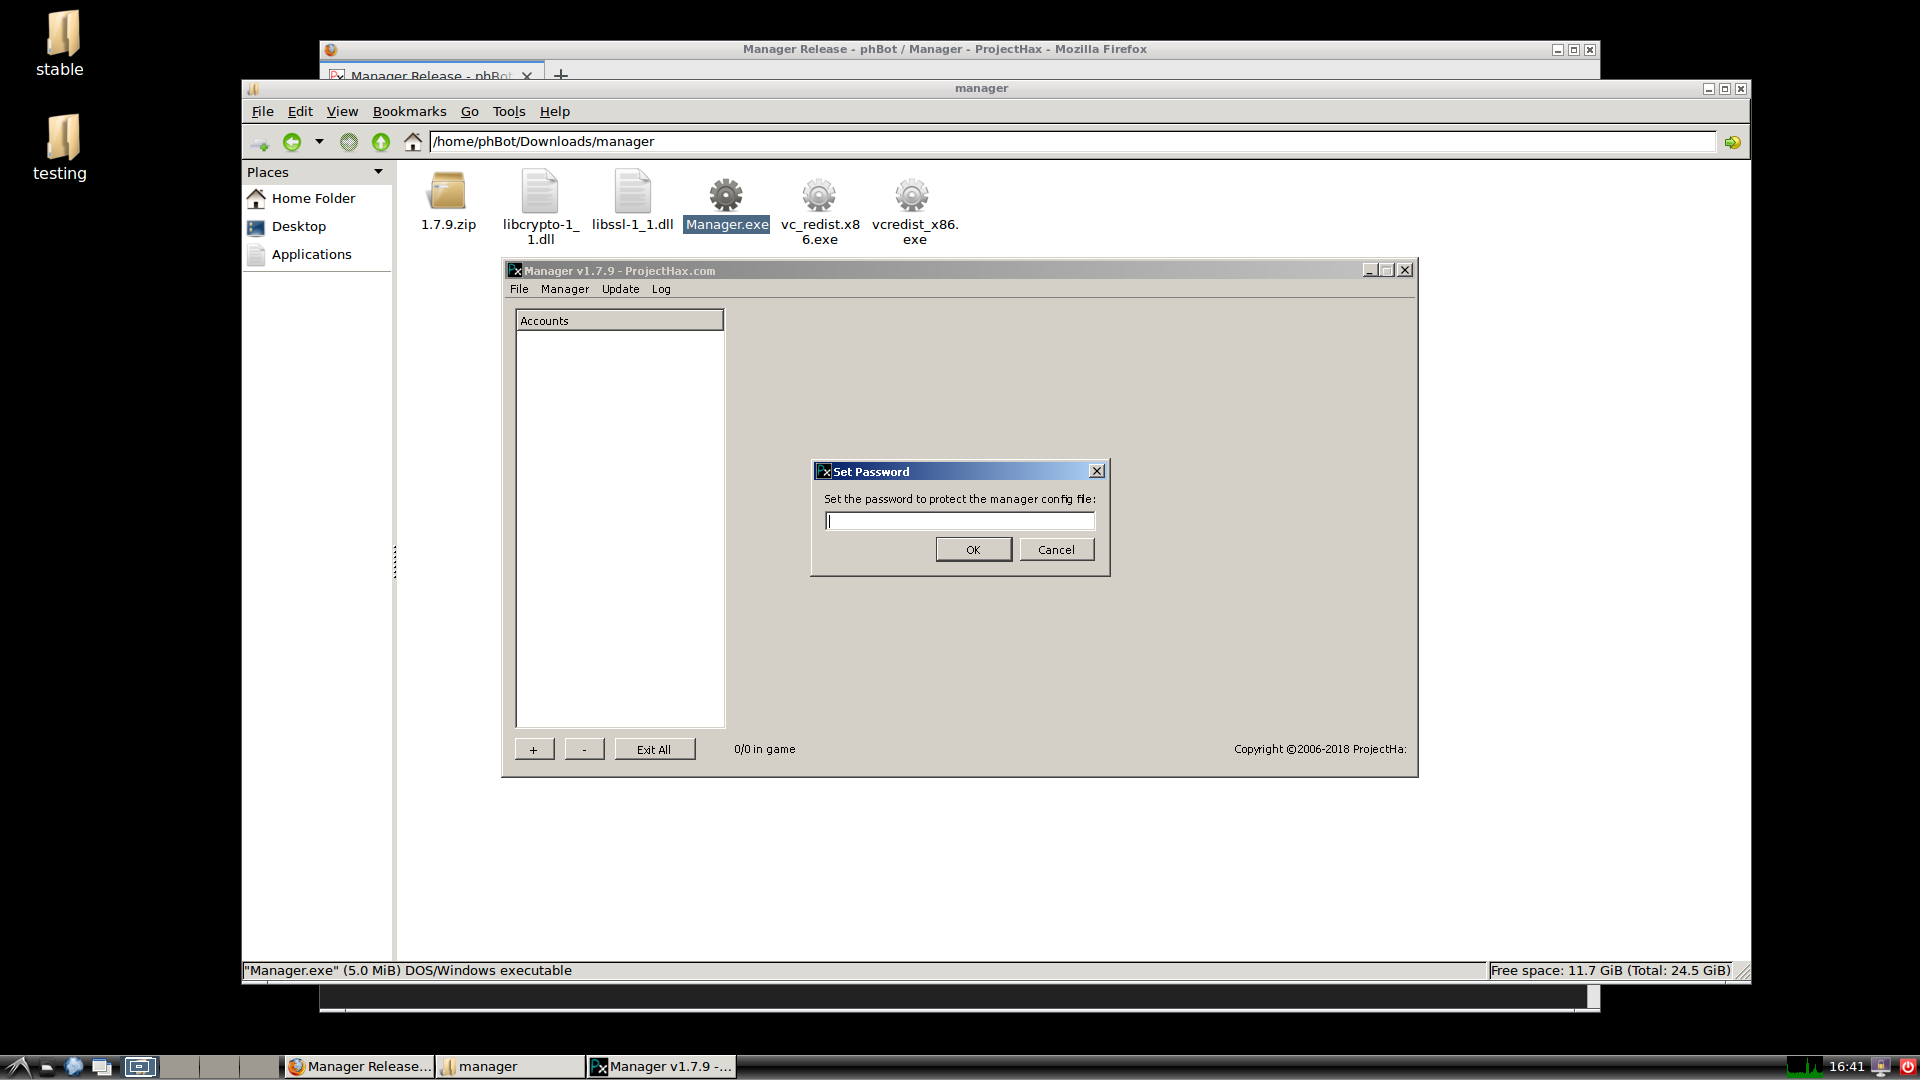The image size is (1920, 1080).
Task: Click the green Back navigation arrow
Action: 292,142
